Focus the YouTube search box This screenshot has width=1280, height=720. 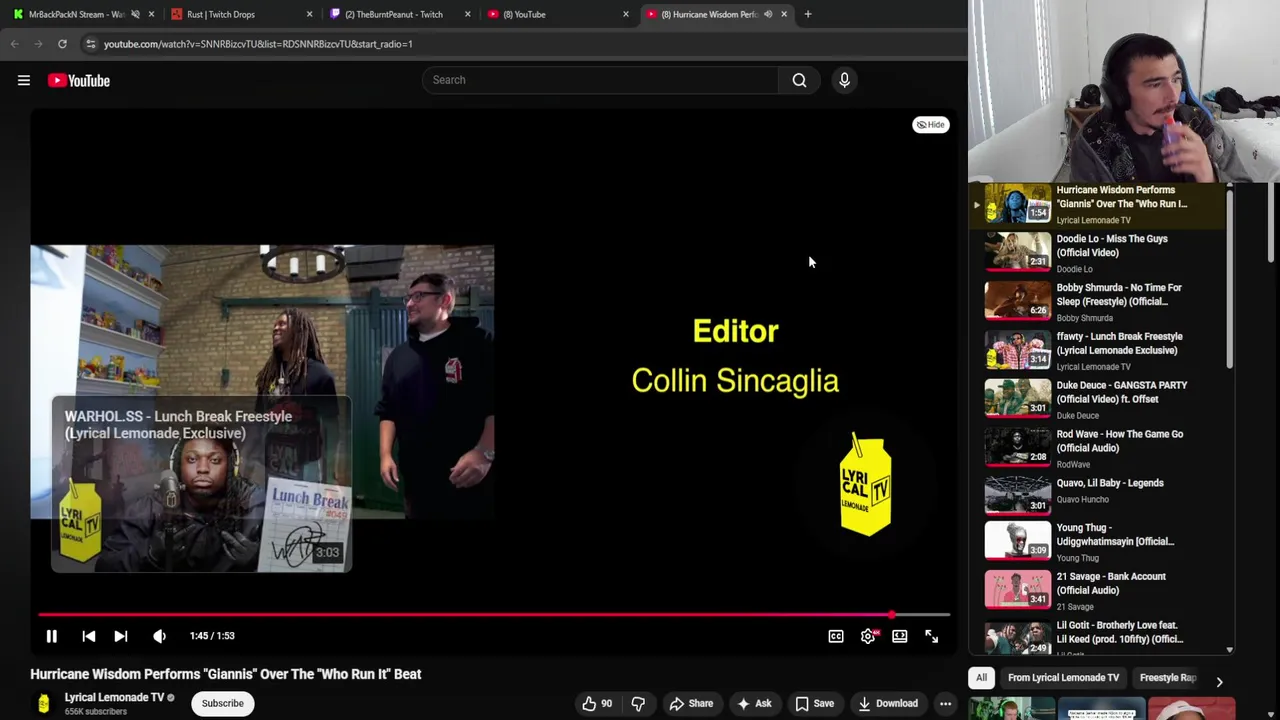(600, 80)
